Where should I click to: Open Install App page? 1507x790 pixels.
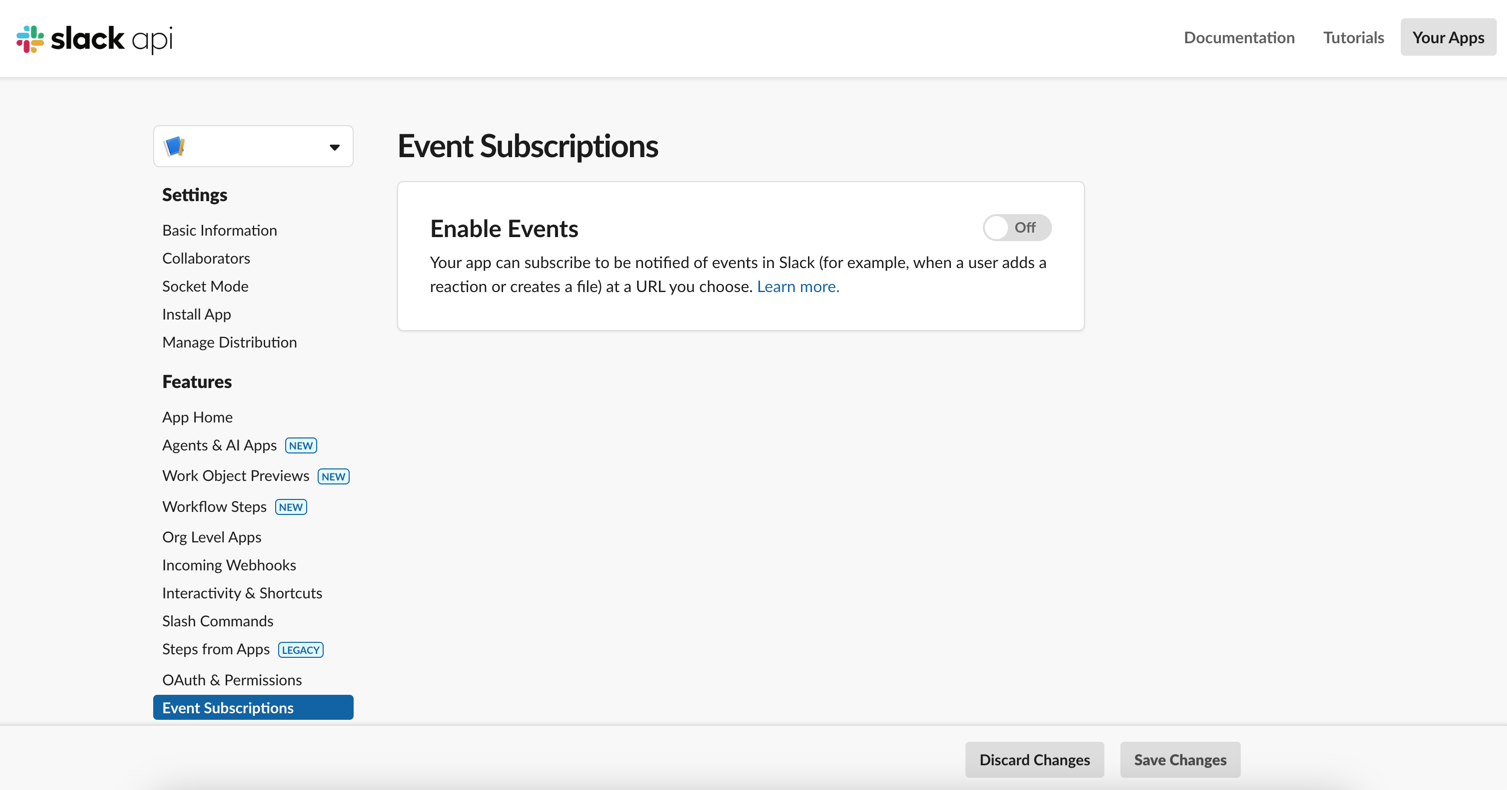coord(196,314)
